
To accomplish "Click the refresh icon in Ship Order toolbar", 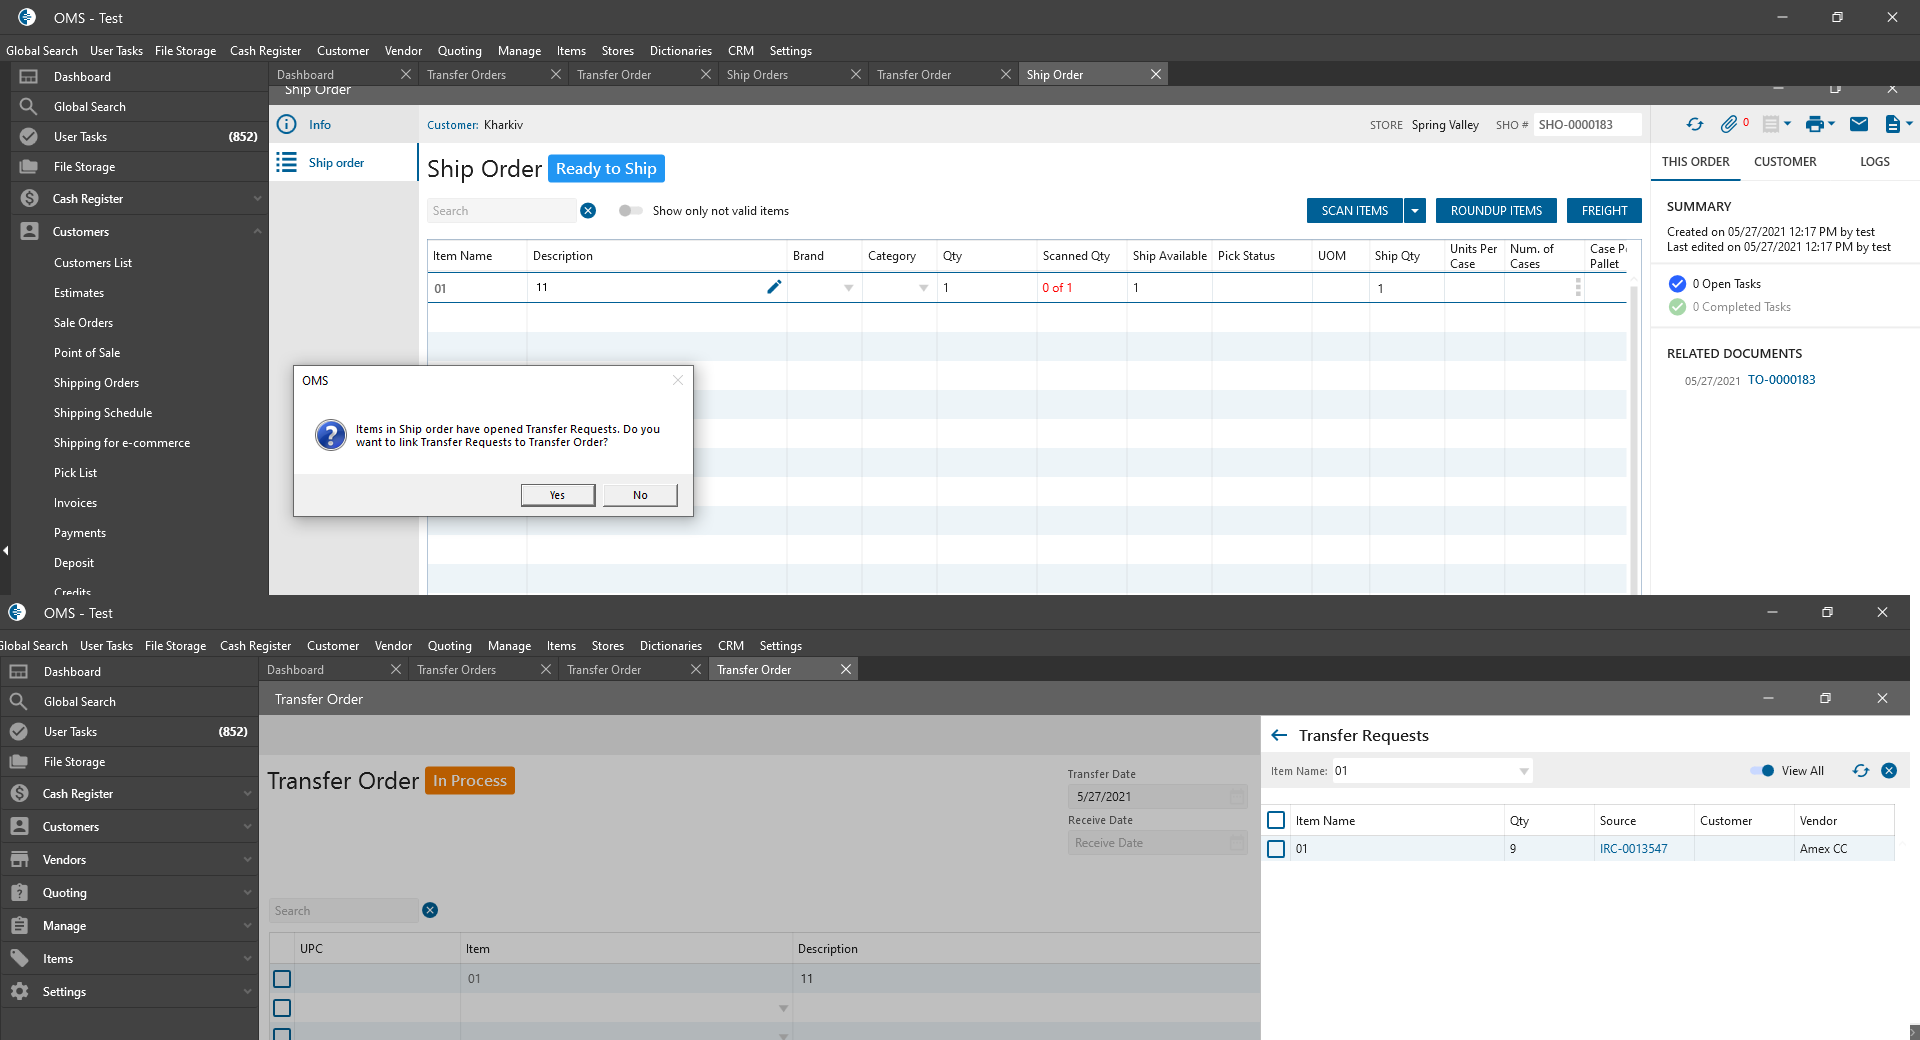I will pyautogui.click(x=1694, y=124).
